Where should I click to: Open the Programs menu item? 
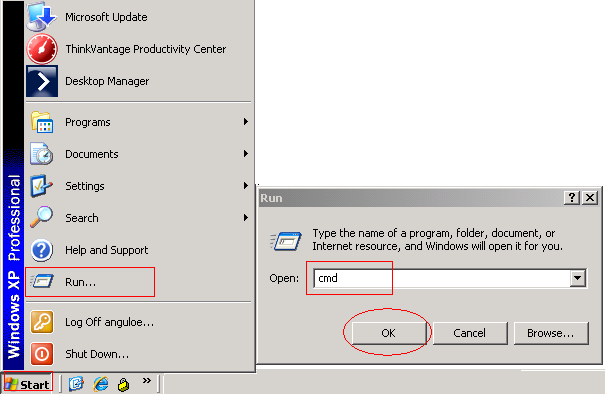(139, 122)
